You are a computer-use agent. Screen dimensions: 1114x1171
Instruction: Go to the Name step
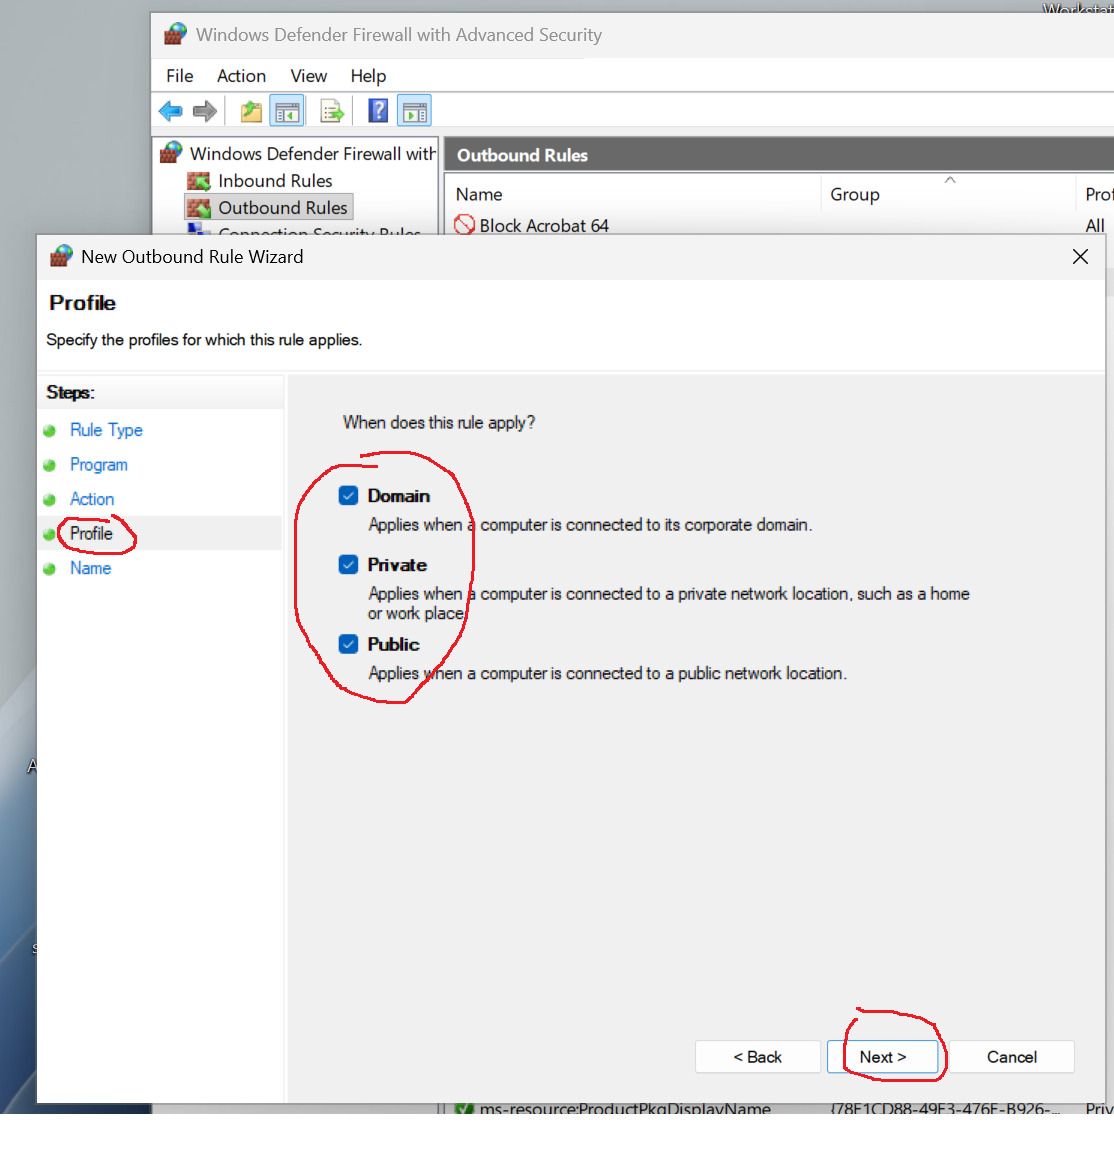[x=90, y=568]
